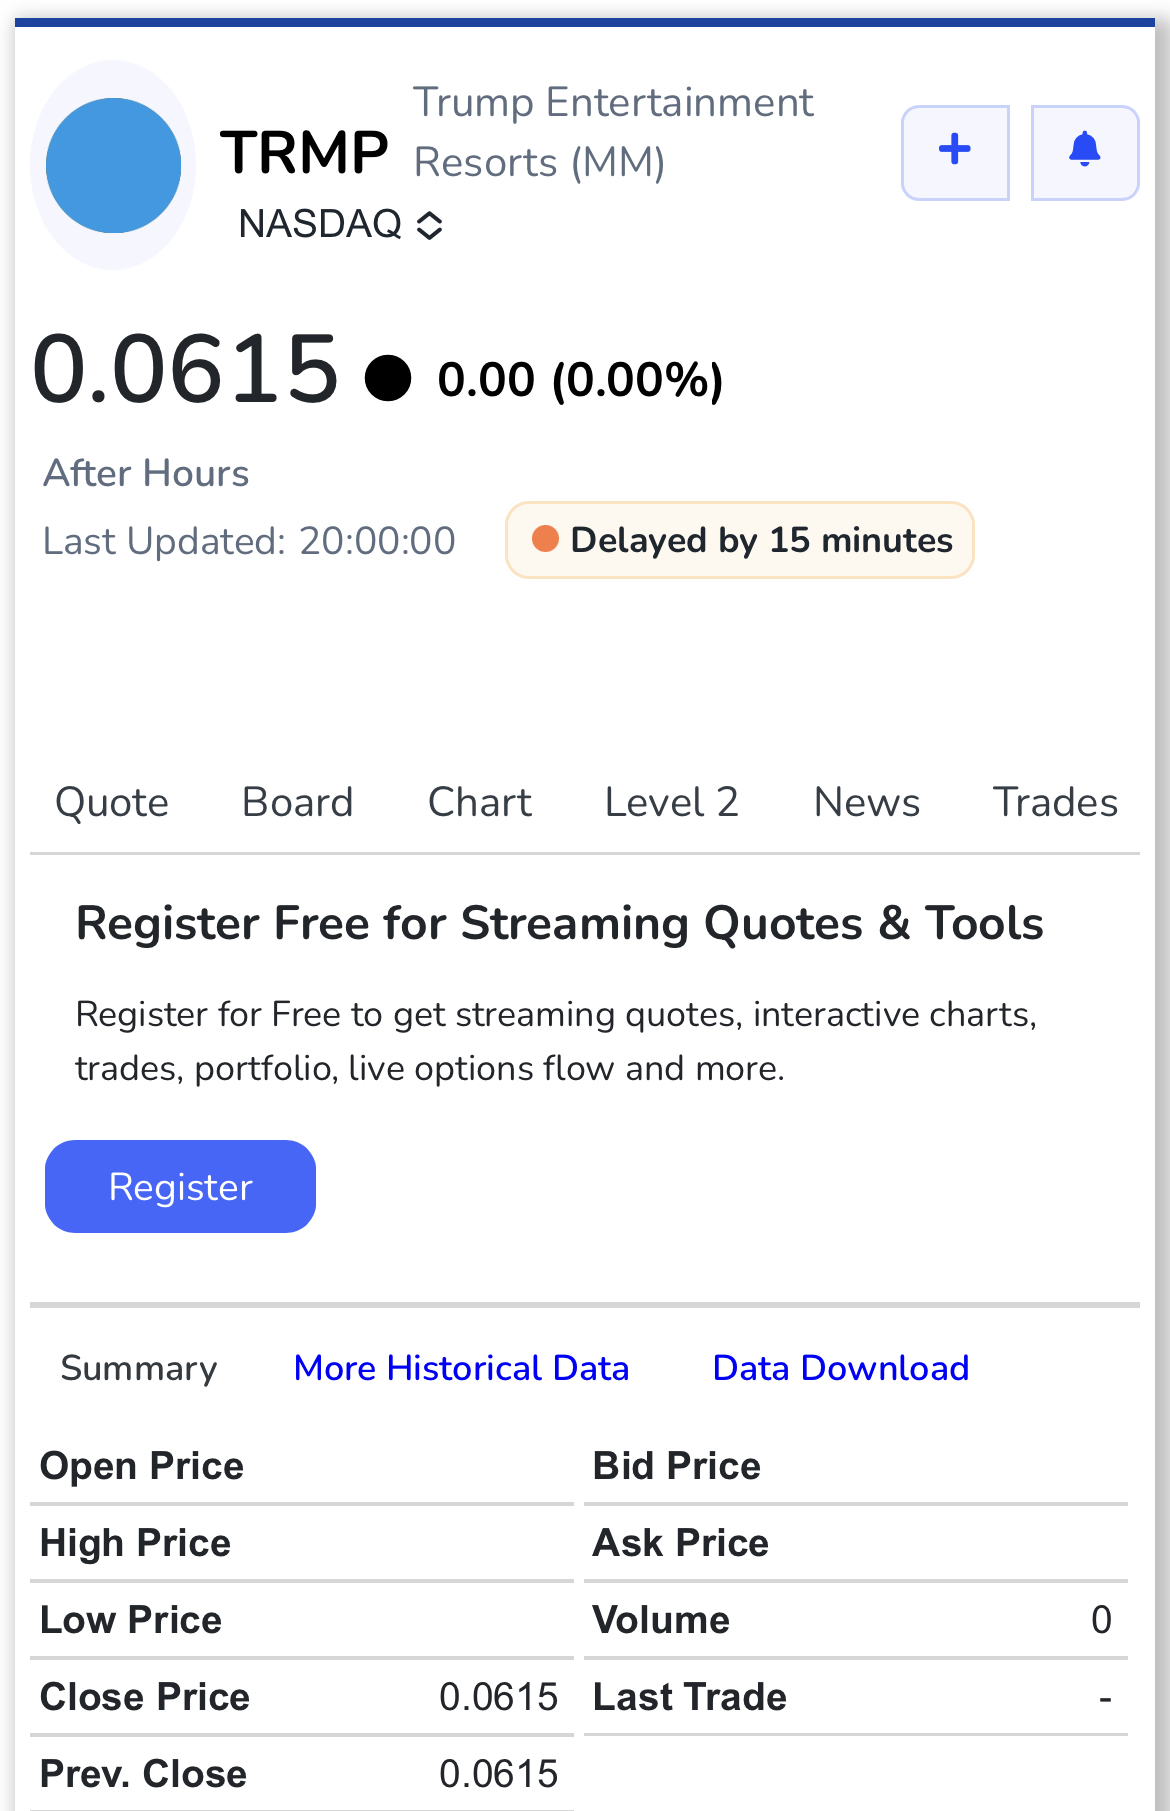Viewport: 1170px width, 1811px height.
Task: Click the Close Price row
Action: coord(300,1697)
